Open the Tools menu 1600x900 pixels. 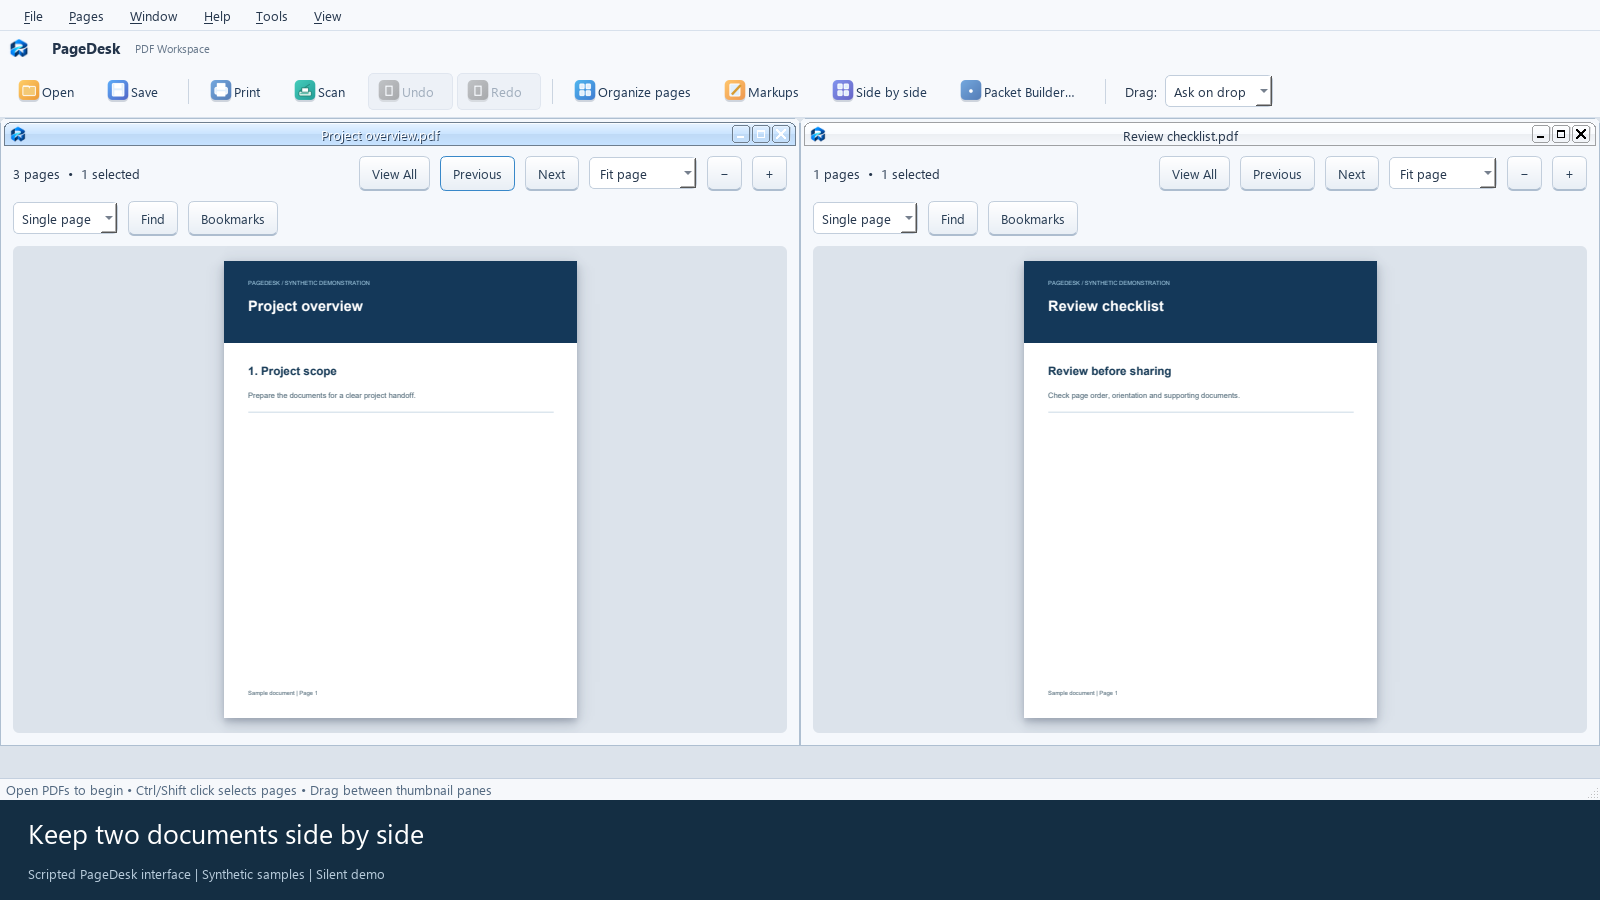coord(271,16)
